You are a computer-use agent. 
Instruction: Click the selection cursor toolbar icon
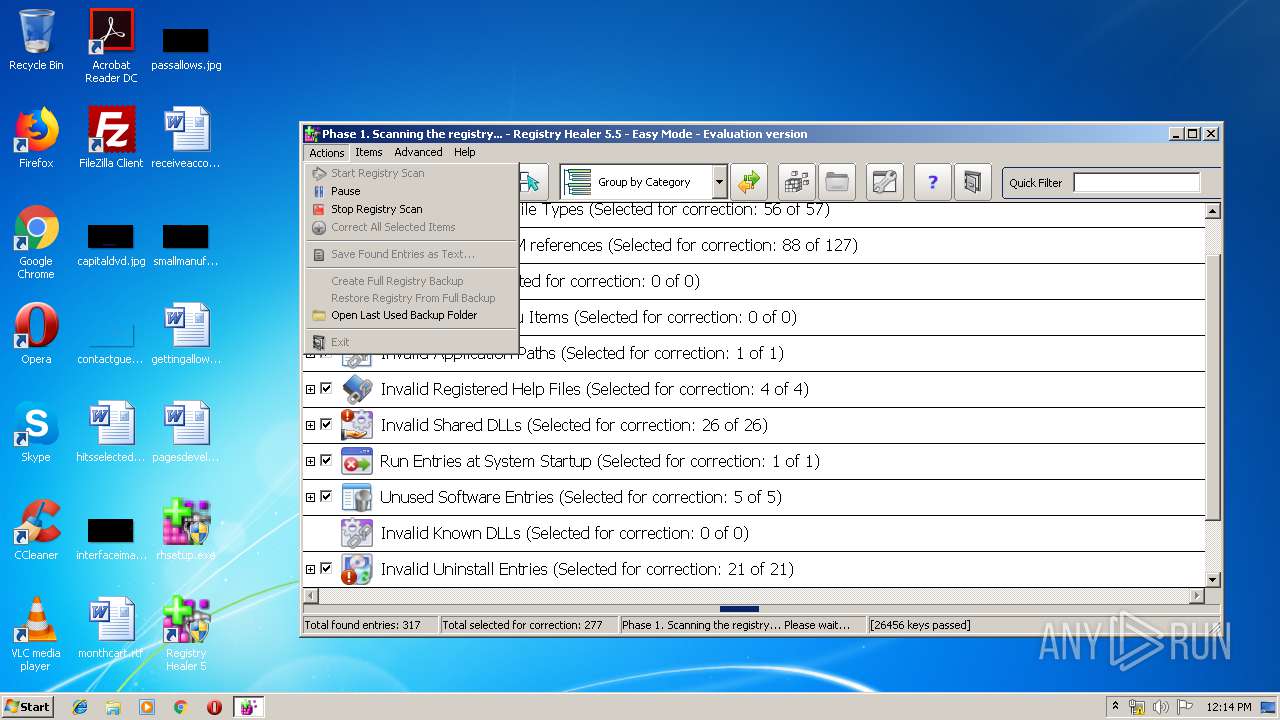pyautogui.click(x=532, y=182)
